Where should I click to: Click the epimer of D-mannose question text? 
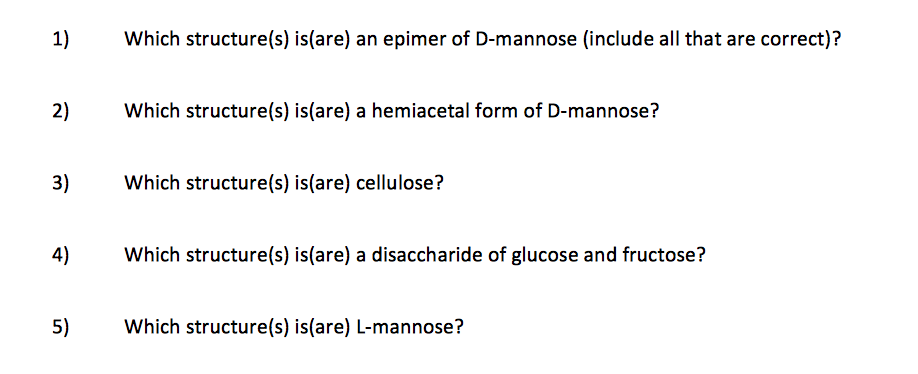pyautogui.click(x=483, y=39)
